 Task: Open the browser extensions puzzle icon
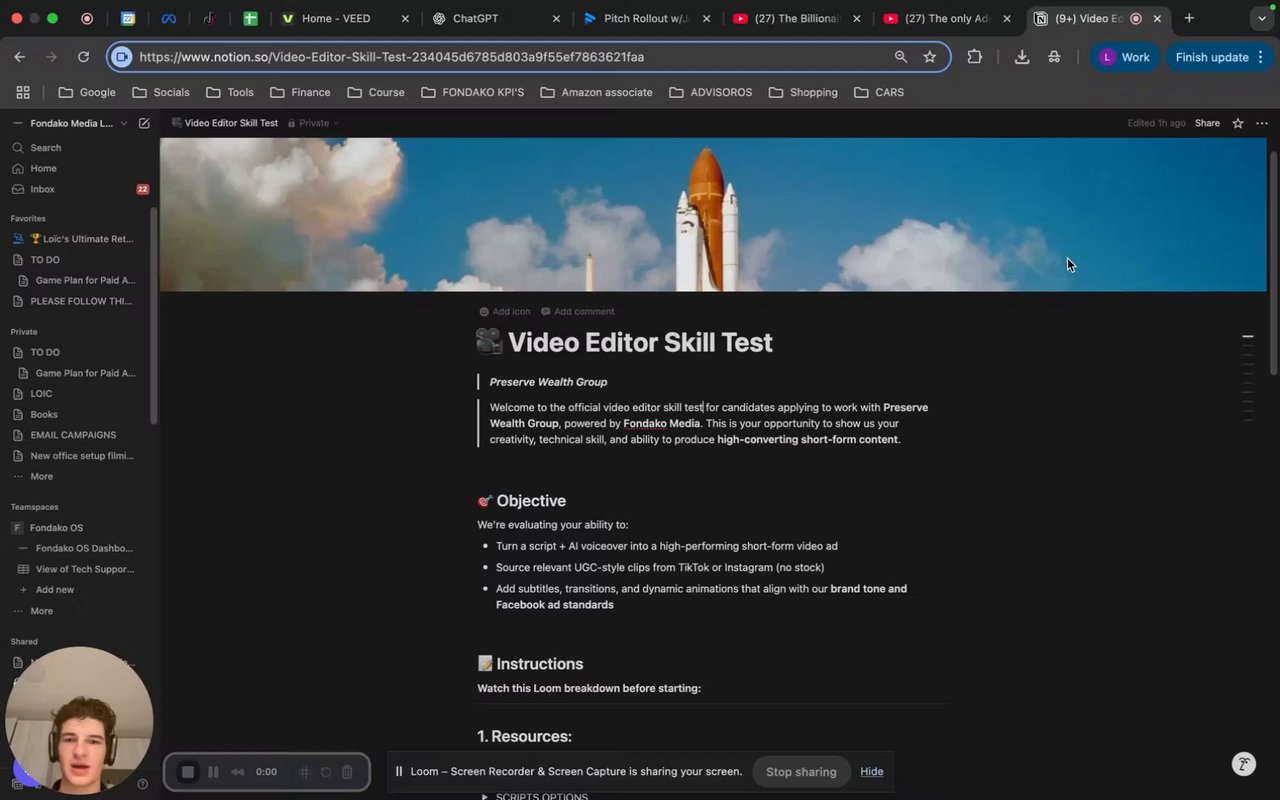point(974,57)
